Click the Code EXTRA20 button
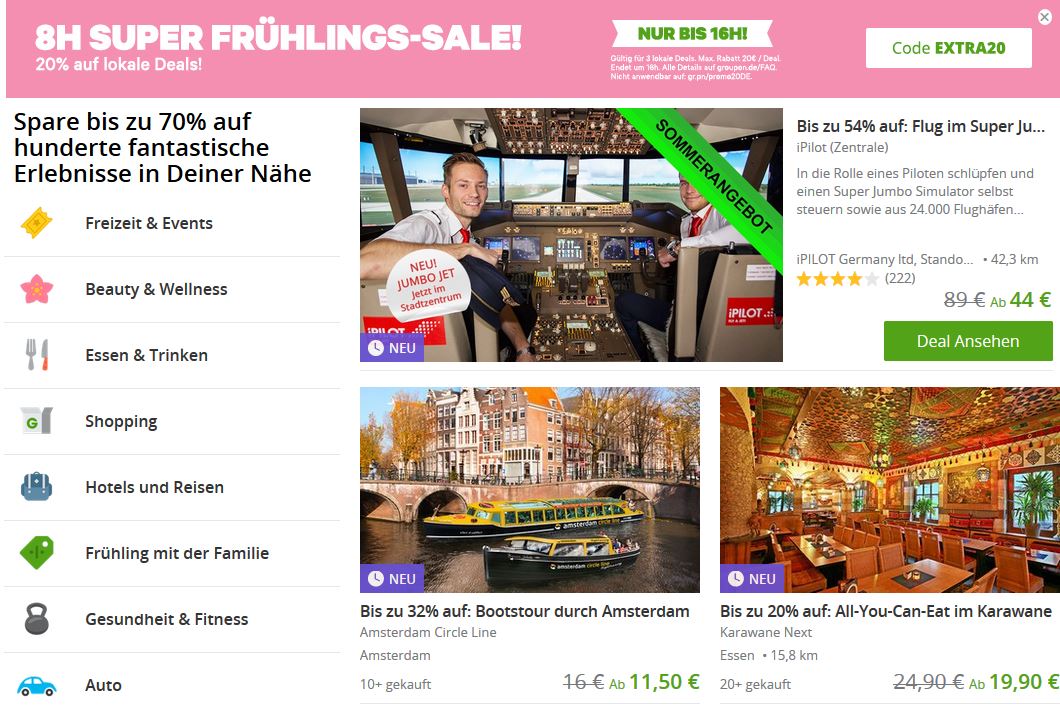1060x706 pixels. tap(948, 48)
